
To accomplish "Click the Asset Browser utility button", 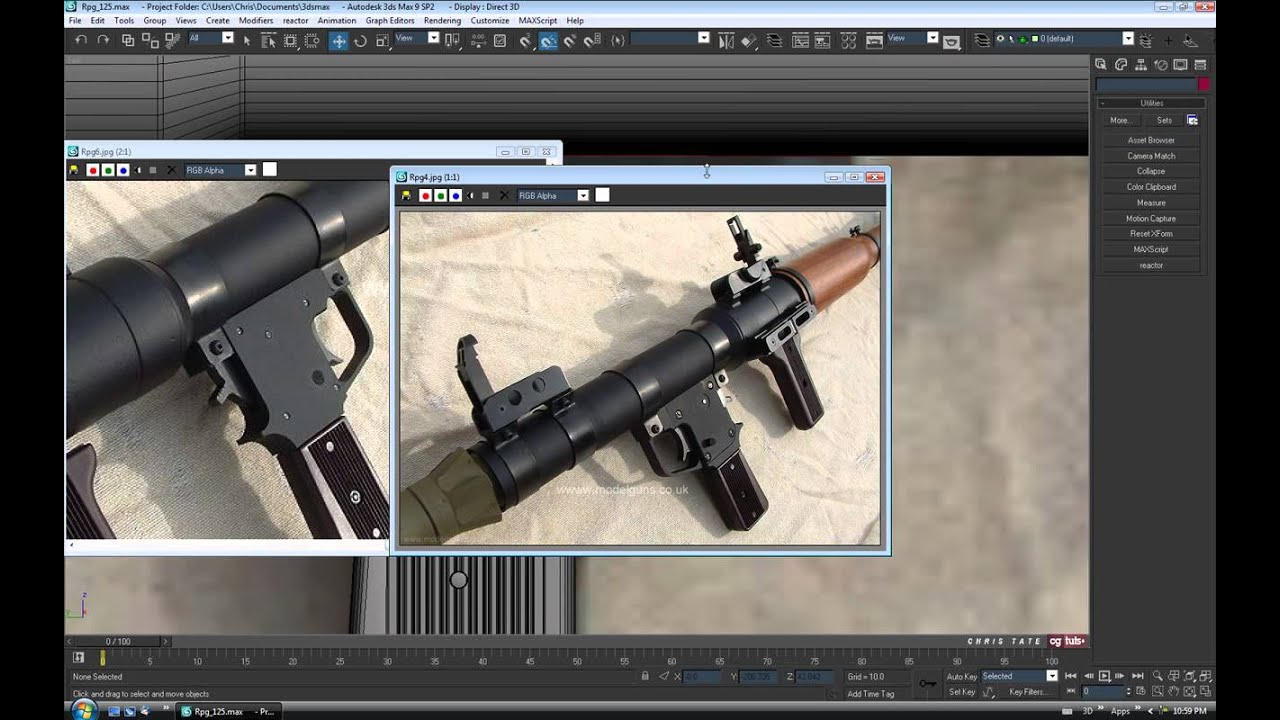I will 1151,140.
